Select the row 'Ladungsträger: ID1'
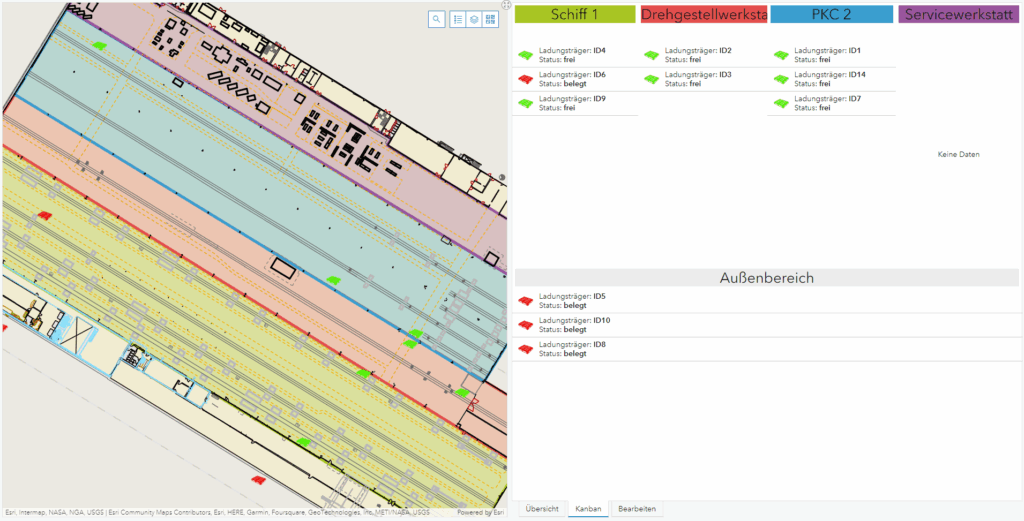 click(x=831, y=55)
